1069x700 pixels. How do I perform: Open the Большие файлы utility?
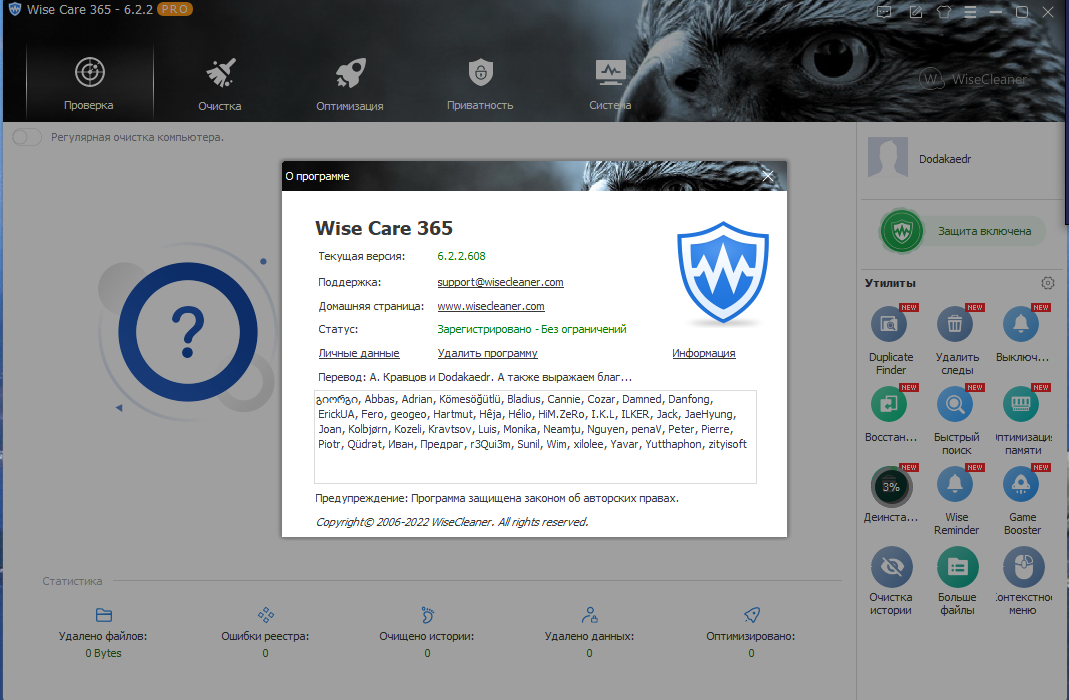click(956, 567)
